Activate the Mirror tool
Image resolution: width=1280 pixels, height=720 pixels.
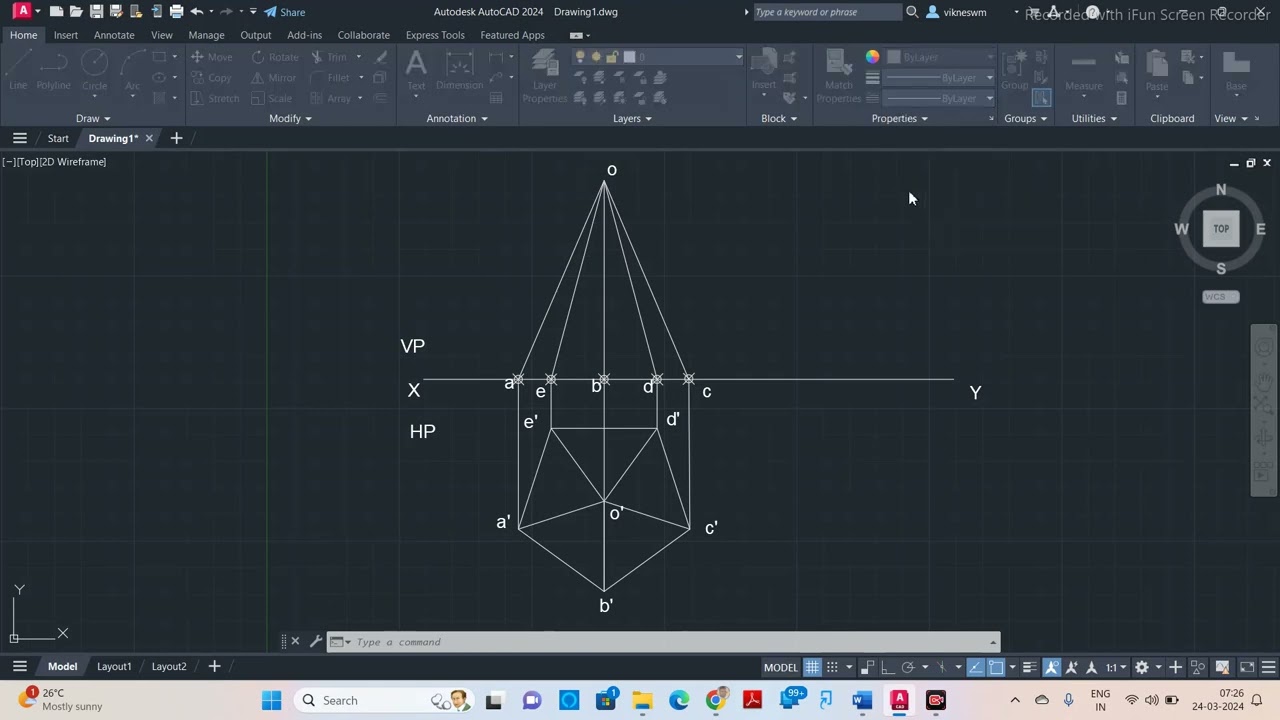pos(273,78)
